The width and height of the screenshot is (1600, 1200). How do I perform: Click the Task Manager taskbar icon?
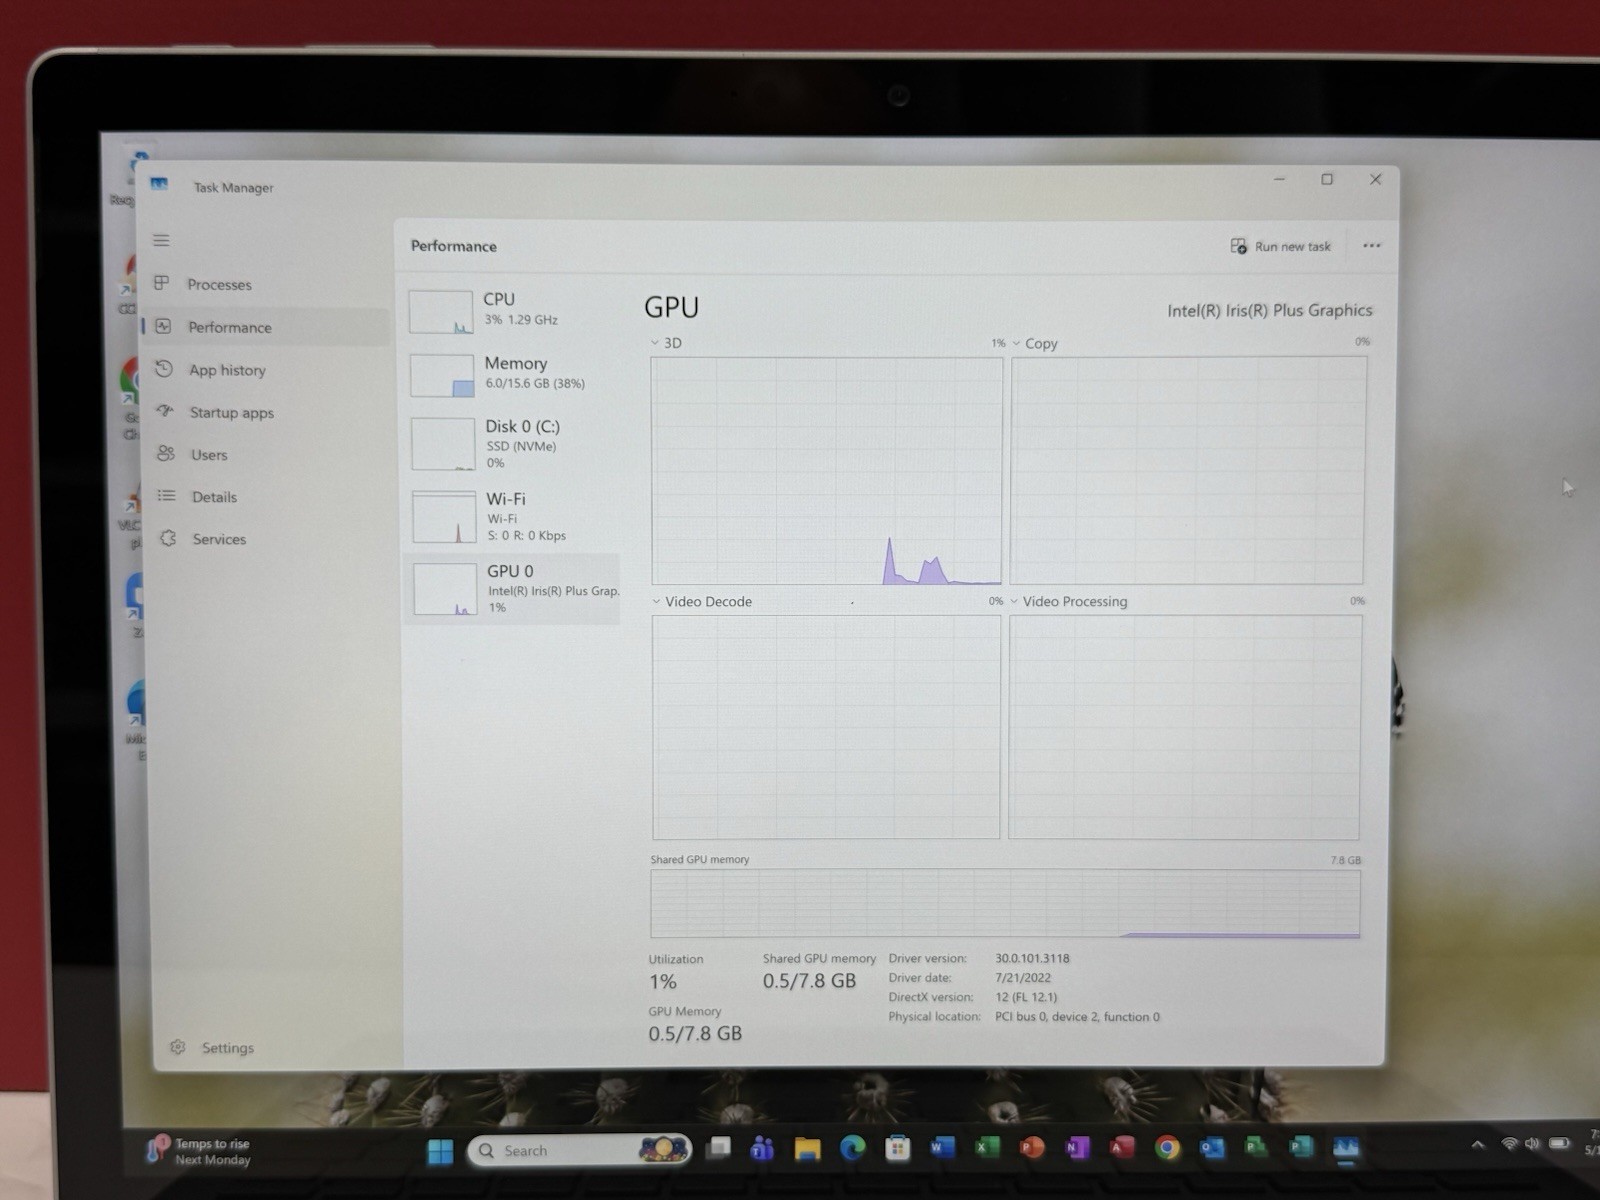coord(1346,1148)
